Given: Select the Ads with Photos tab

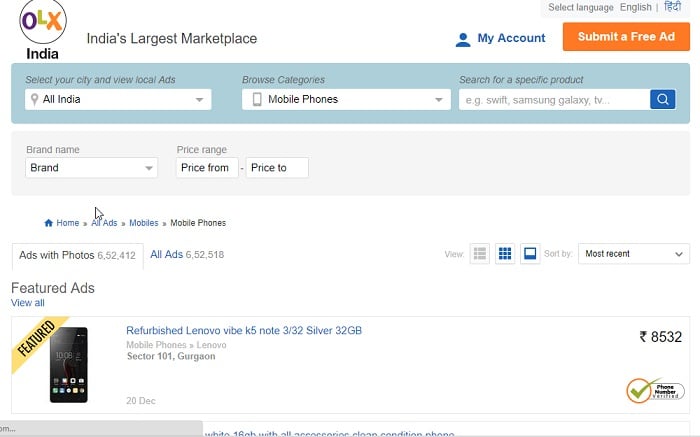Looking at the screenshot, I should point(77,255).
